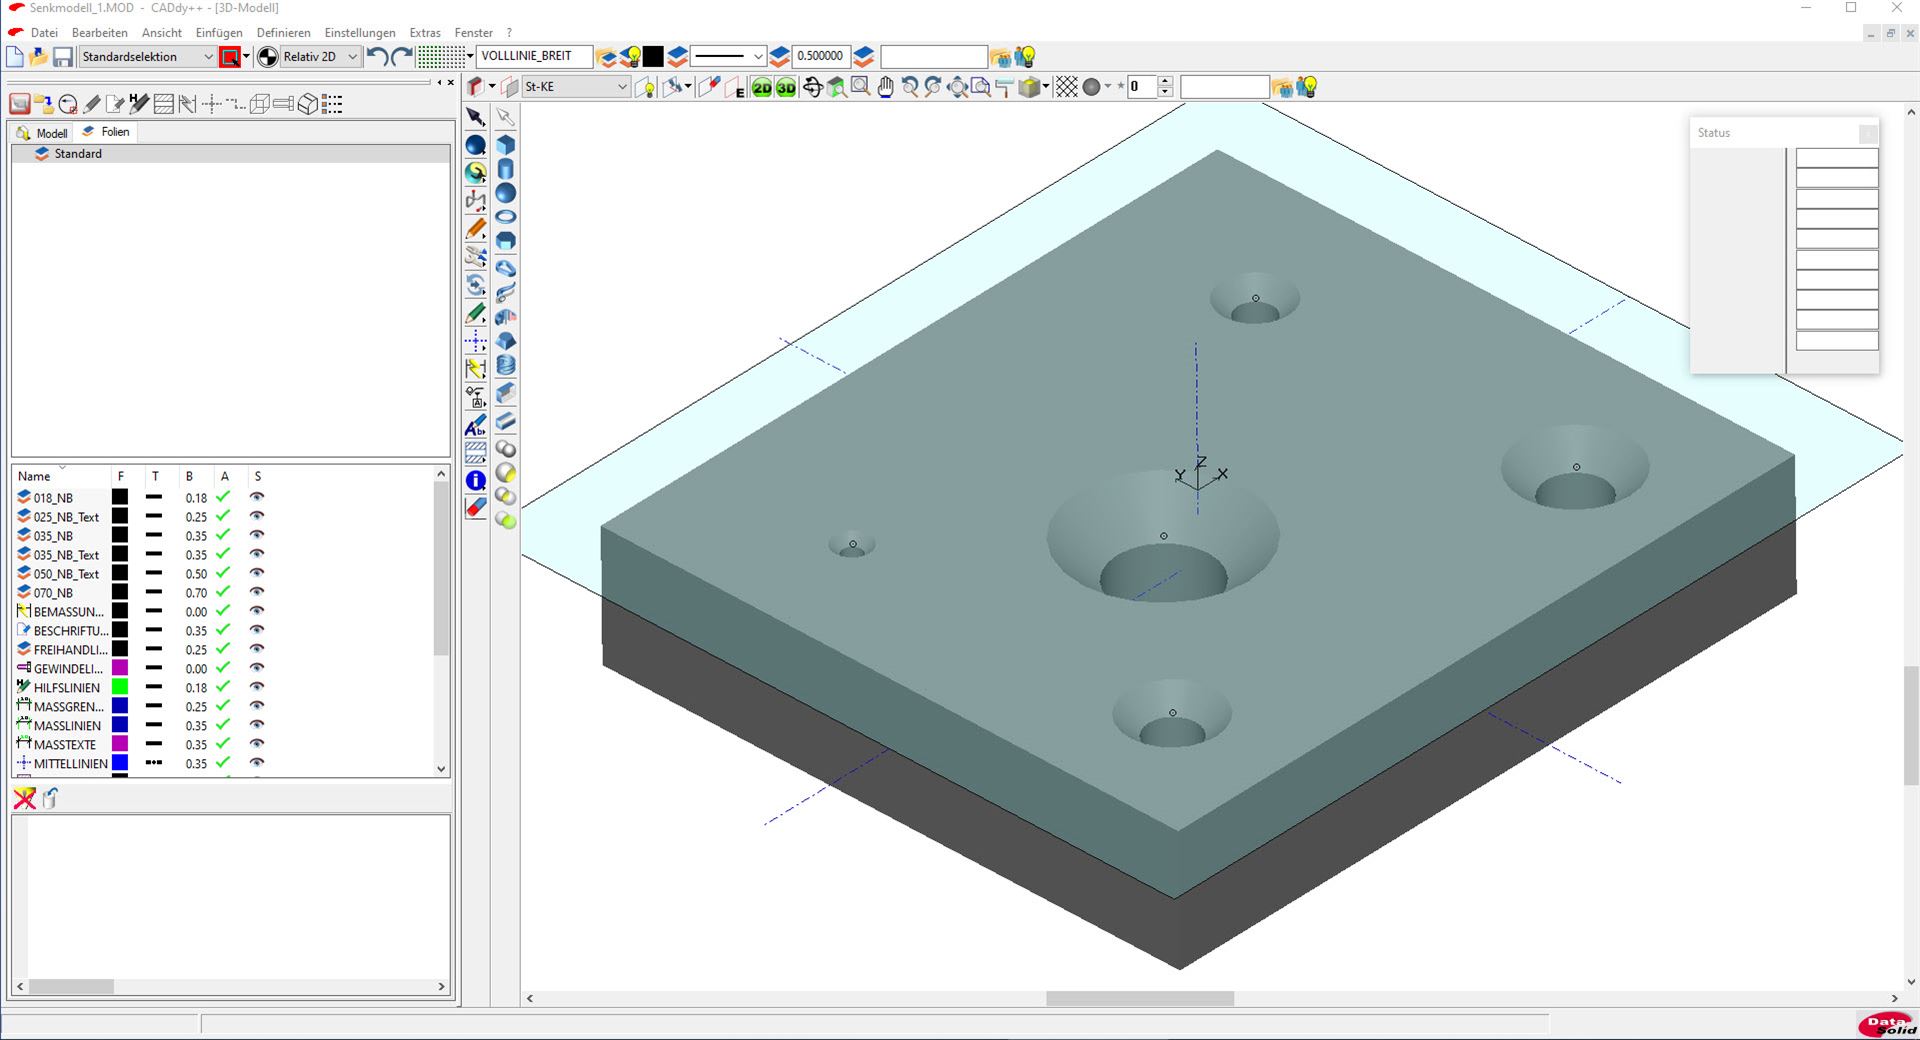Expand the red selection box dropdown arrow
This screenshot has width=1920, height=1040.
click(x=246, y=57)
